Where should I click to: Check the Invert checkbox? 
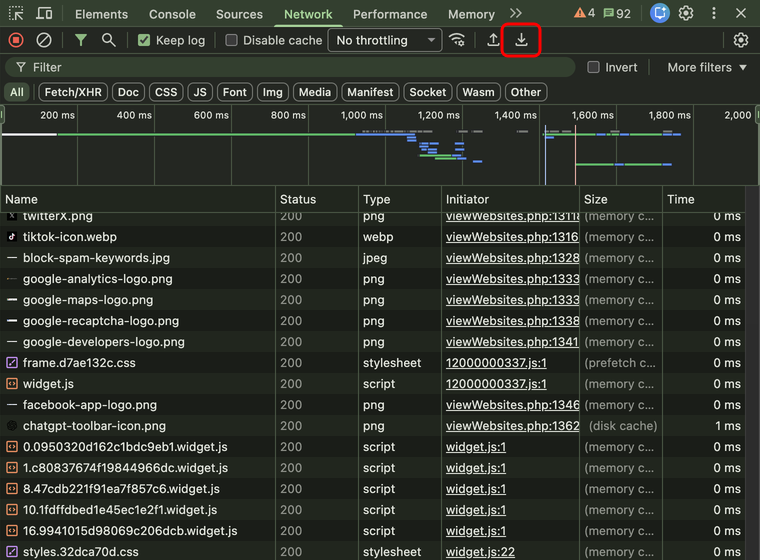click(593, 67)
